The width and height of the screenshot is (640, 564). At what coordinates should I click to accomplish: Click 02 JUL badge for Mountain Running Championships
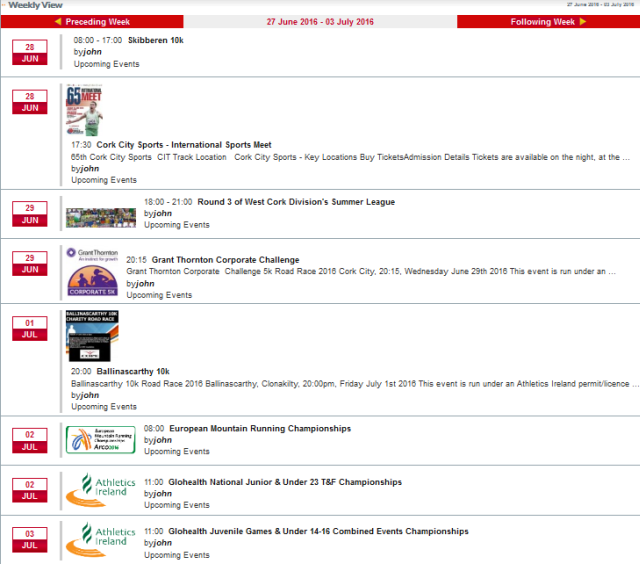30,441
